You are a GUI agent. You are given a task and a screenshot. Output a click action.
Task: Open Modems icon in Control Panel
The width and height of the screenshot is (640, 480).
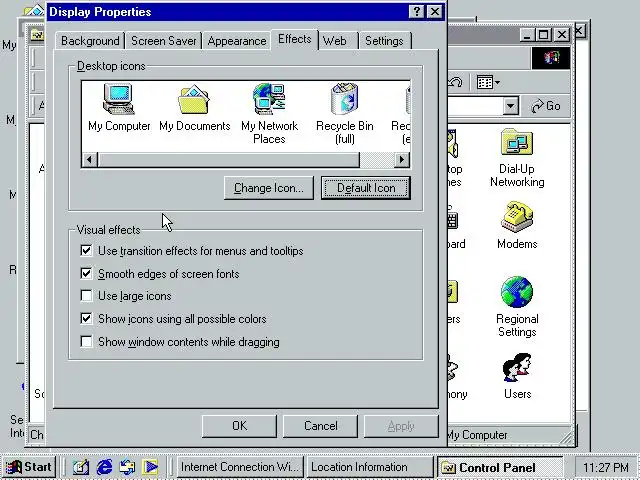tap(517, 225)
